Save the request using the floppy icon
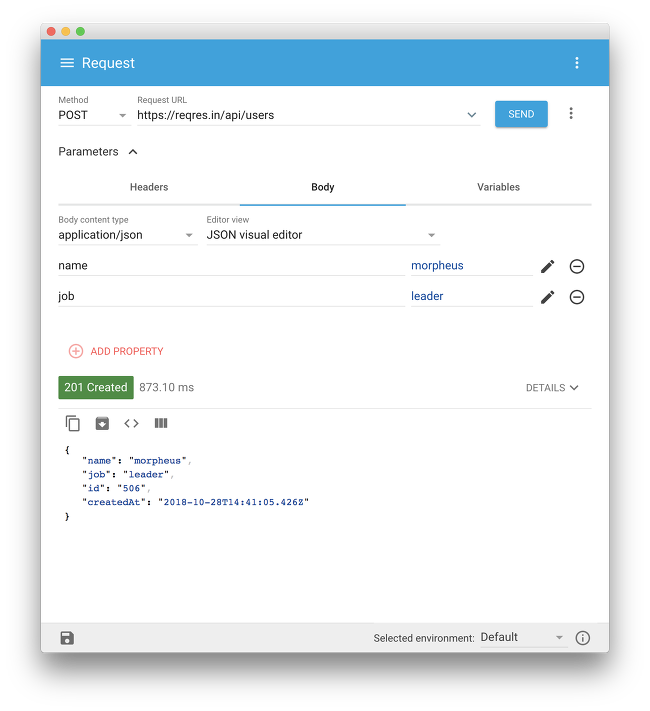Screen dimensions: 650x711 click(67, 638)
